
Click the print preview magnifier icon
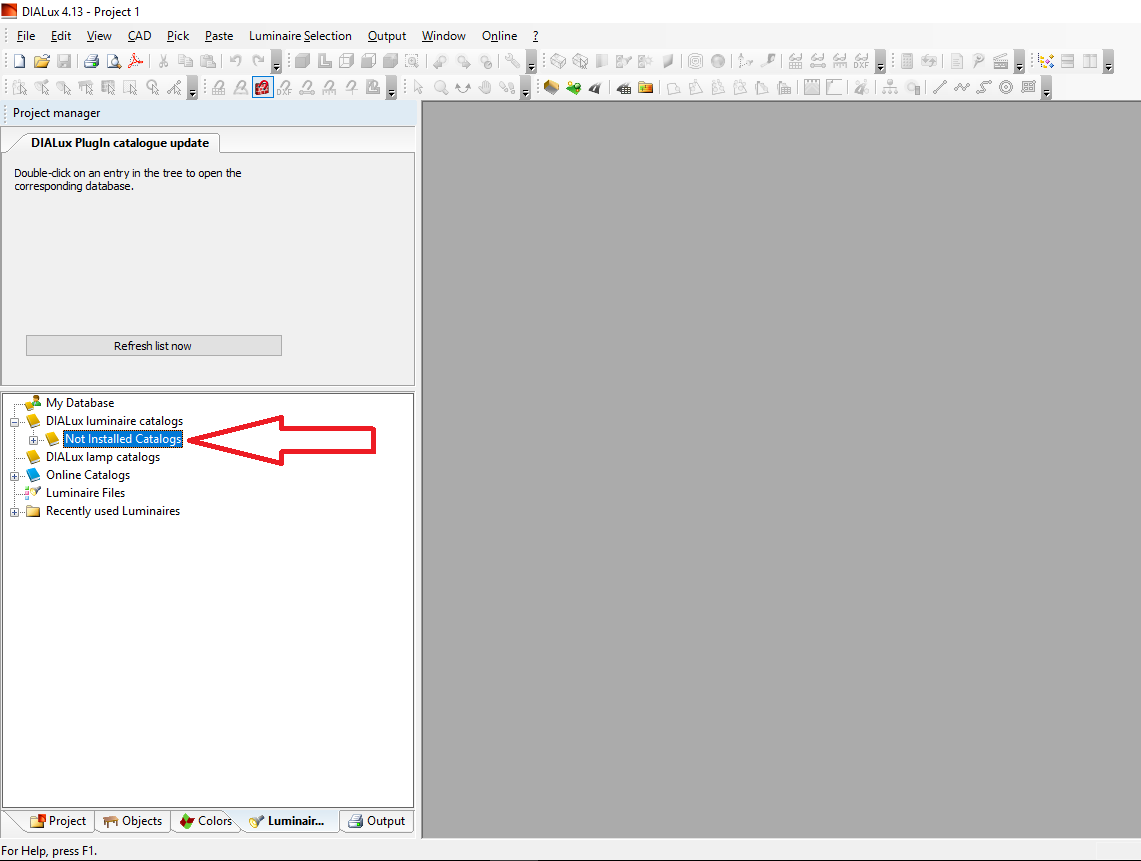(114, 62)
